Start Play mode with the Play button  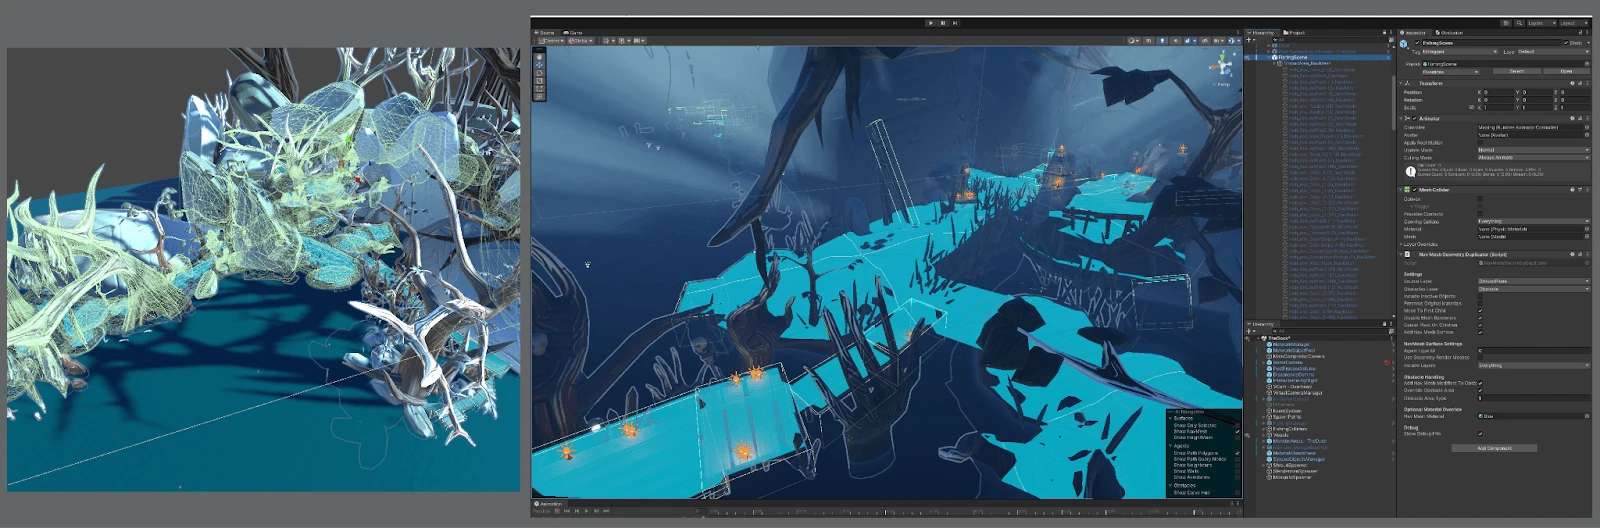(931, 22)
